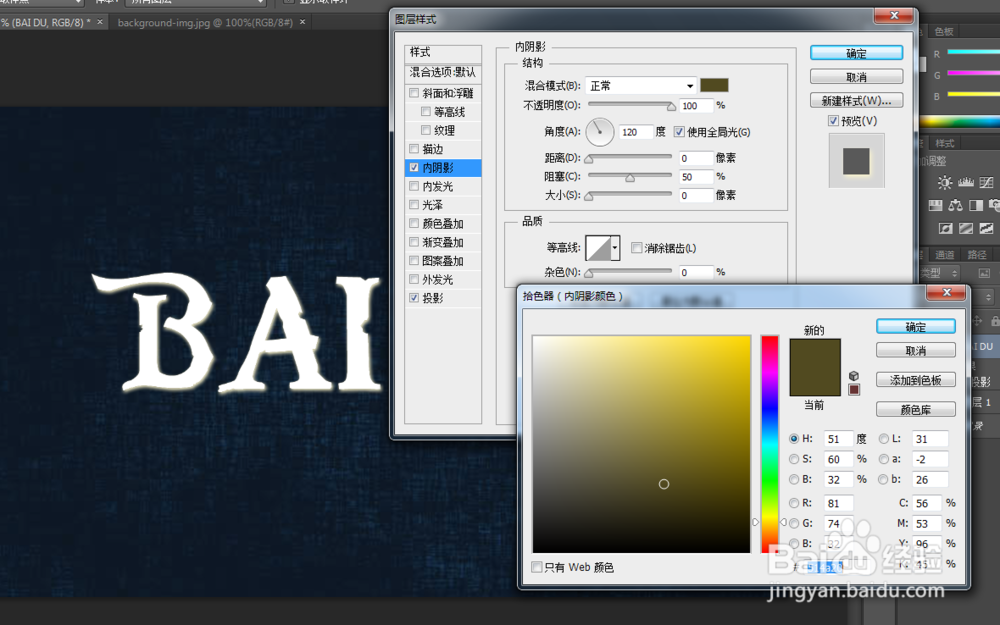
Task: Add a Brightness/Contrast adjustment from the sun icon
Action: coord(945,183)
